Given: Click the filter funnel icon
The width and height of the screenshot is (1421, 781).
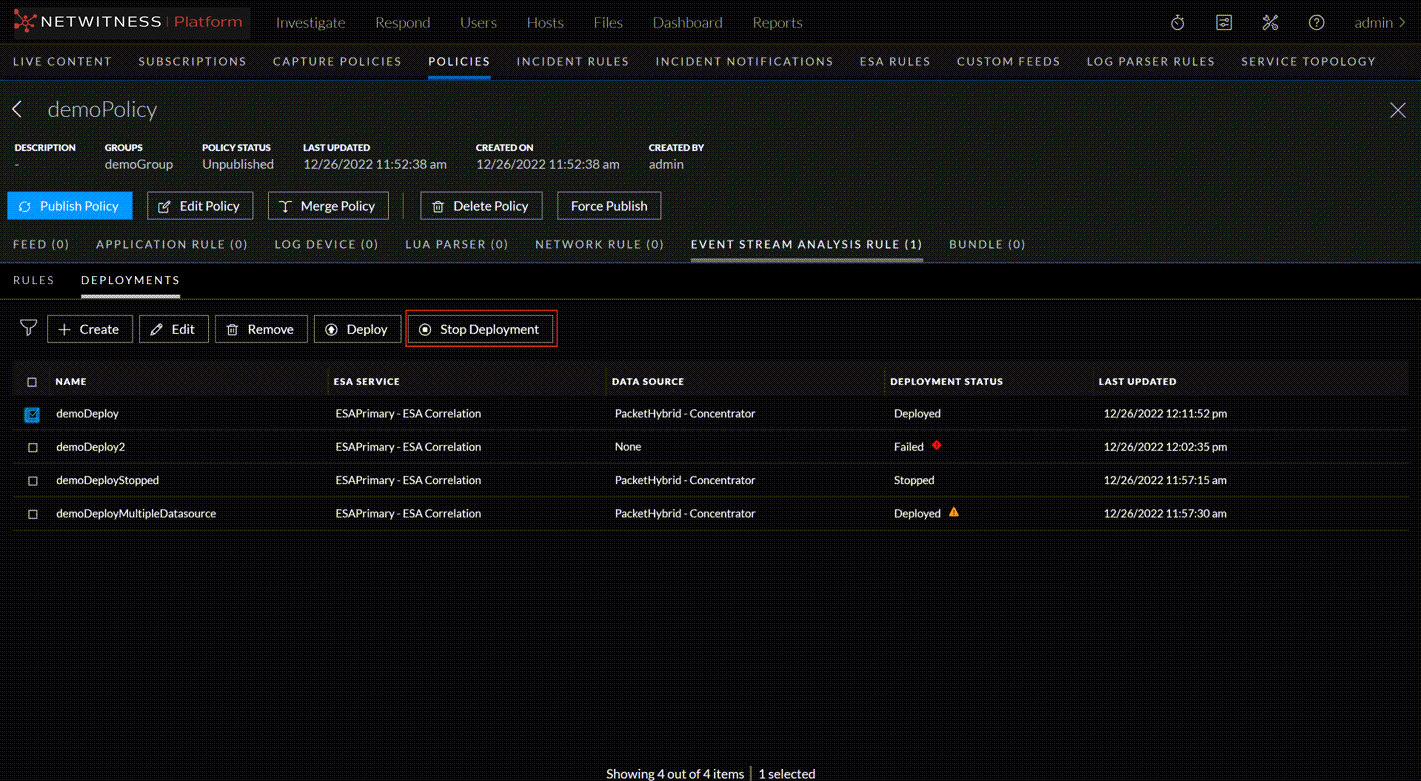Looking at the screenshot, I should [x=28, y=328].
